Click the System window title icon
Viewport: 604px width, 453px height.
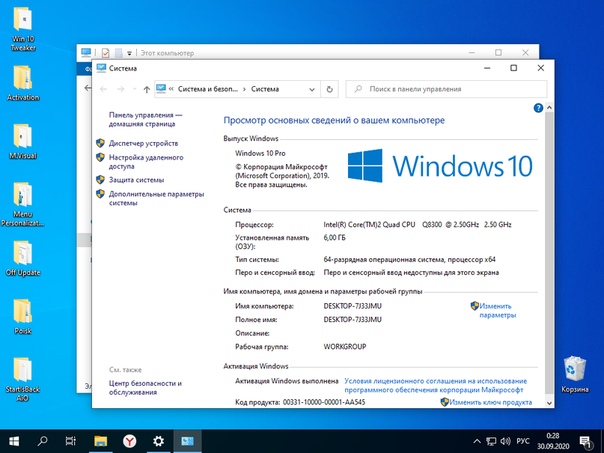(101, 68)
